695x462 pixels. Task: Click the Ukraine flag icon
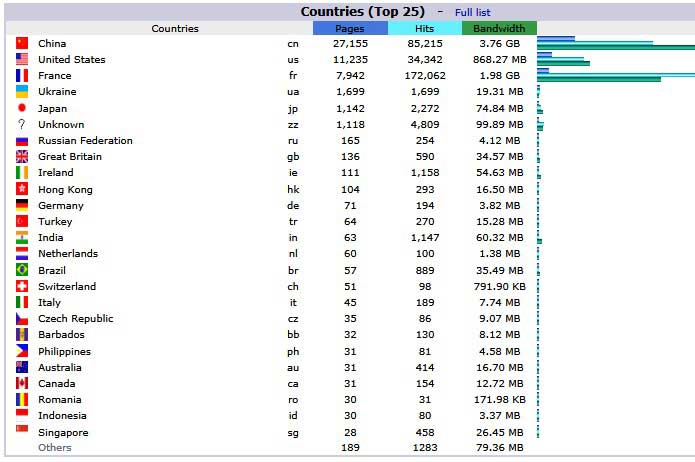pyautogui.click(x=22, y=91)
